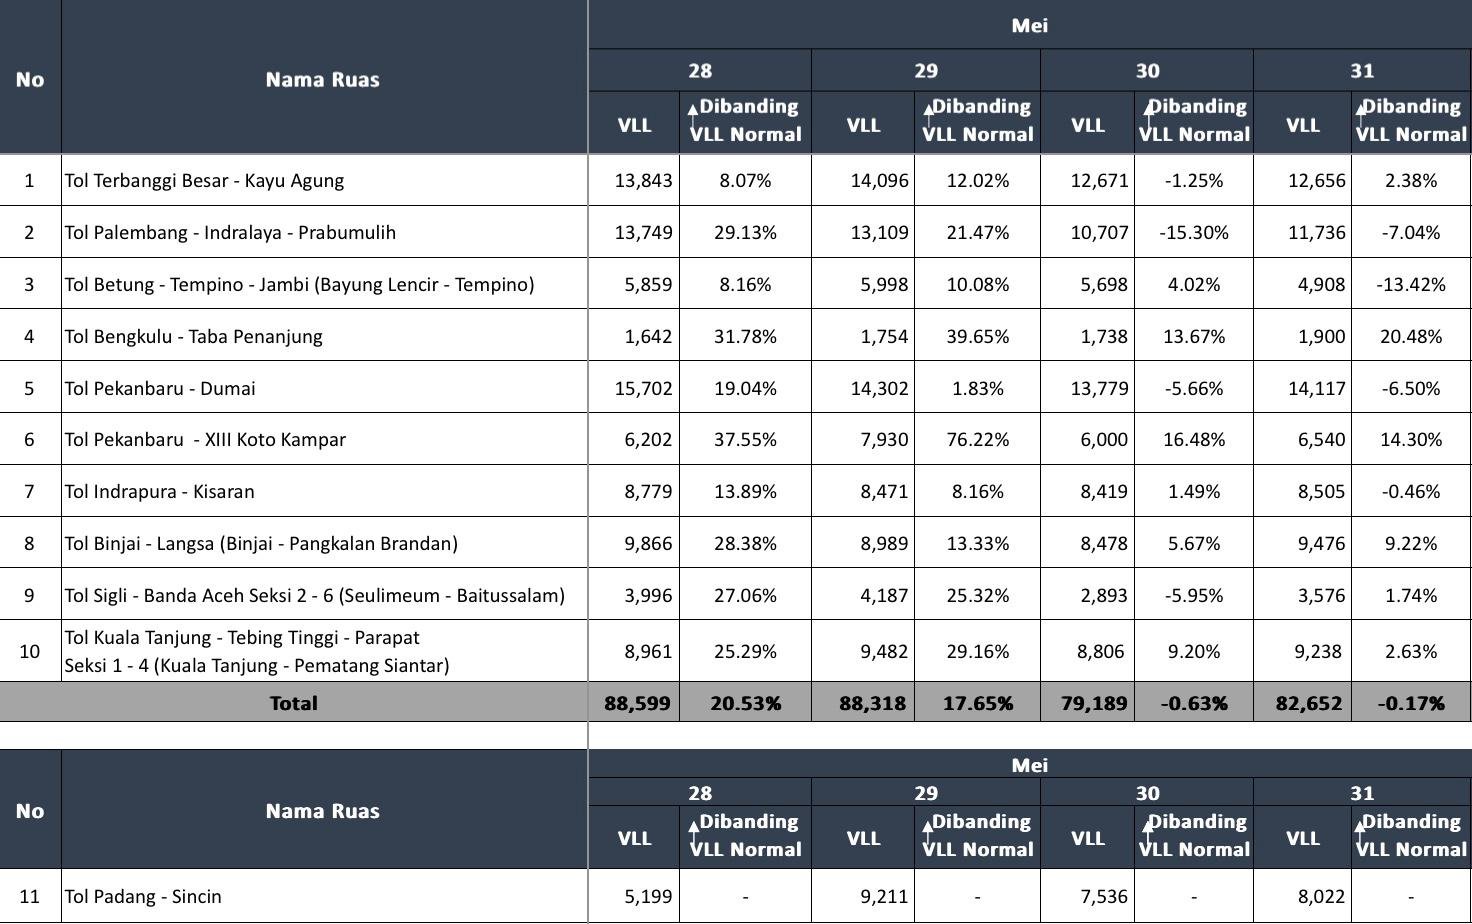Select row number 10 in the No column

point(30,651)
